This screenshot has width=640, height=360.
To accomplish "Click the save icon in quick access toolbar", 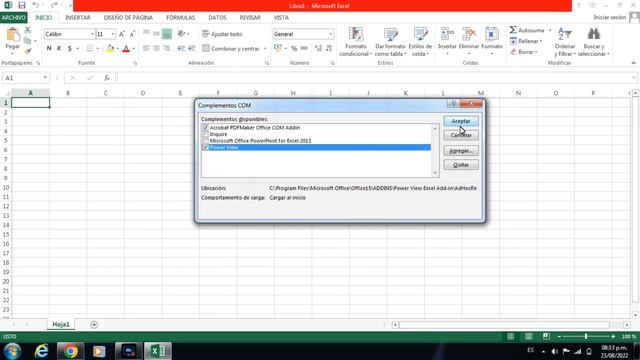I will point(22,5).
